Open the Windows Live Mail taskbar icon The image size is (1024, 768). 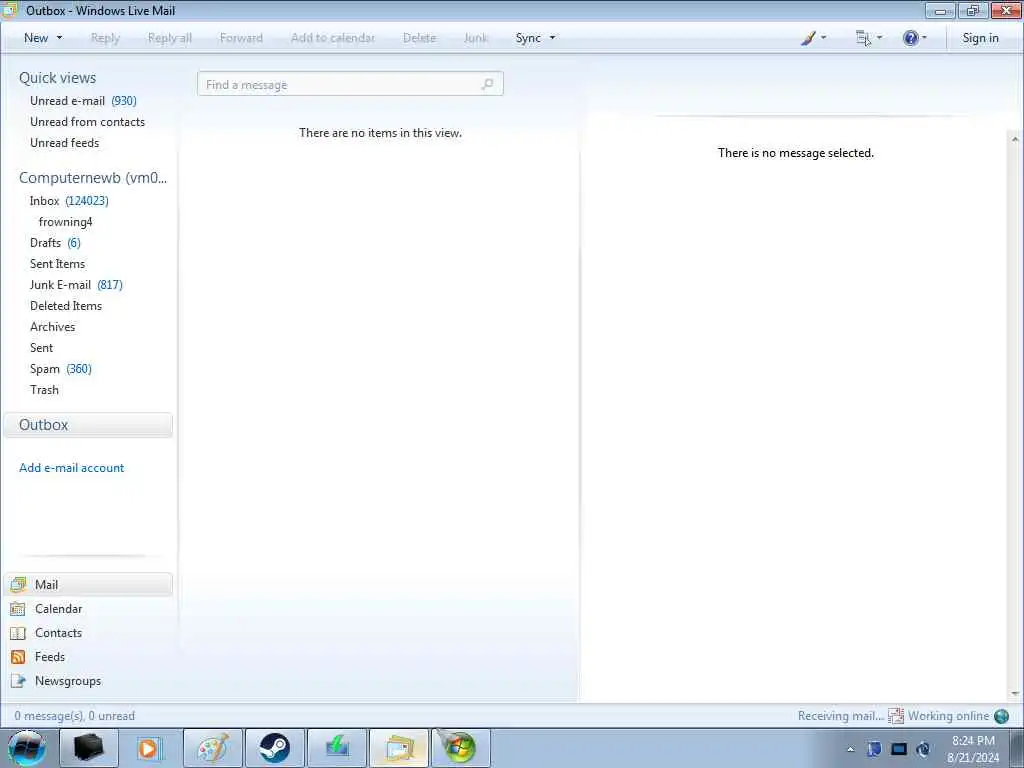(x=398, y=748)
